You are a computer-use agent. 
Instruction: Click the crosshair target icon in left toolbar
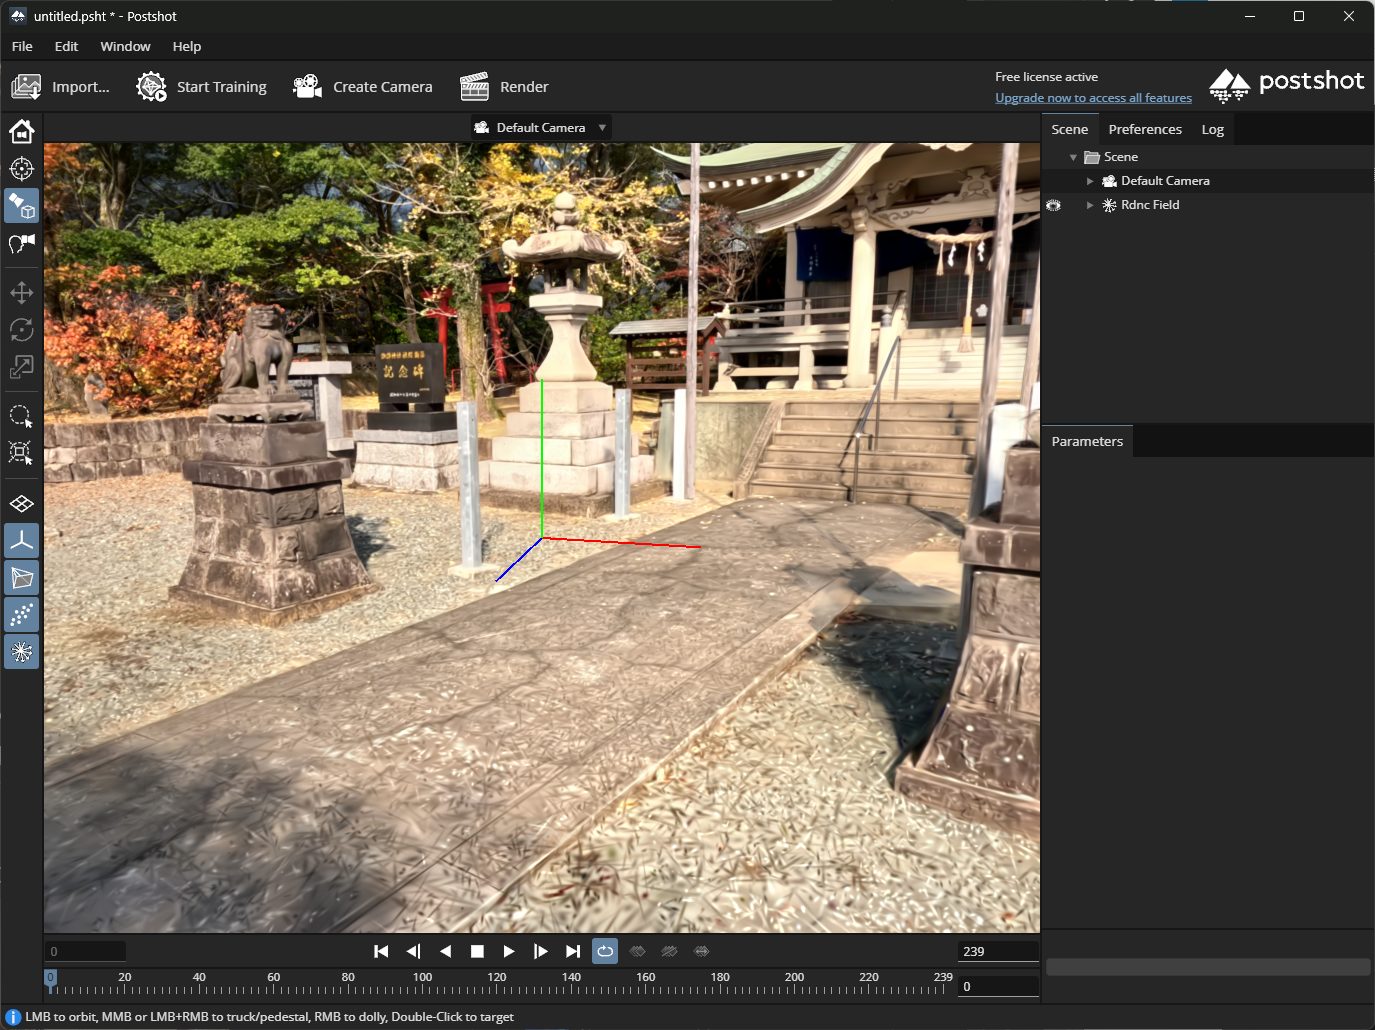point(21,168)
